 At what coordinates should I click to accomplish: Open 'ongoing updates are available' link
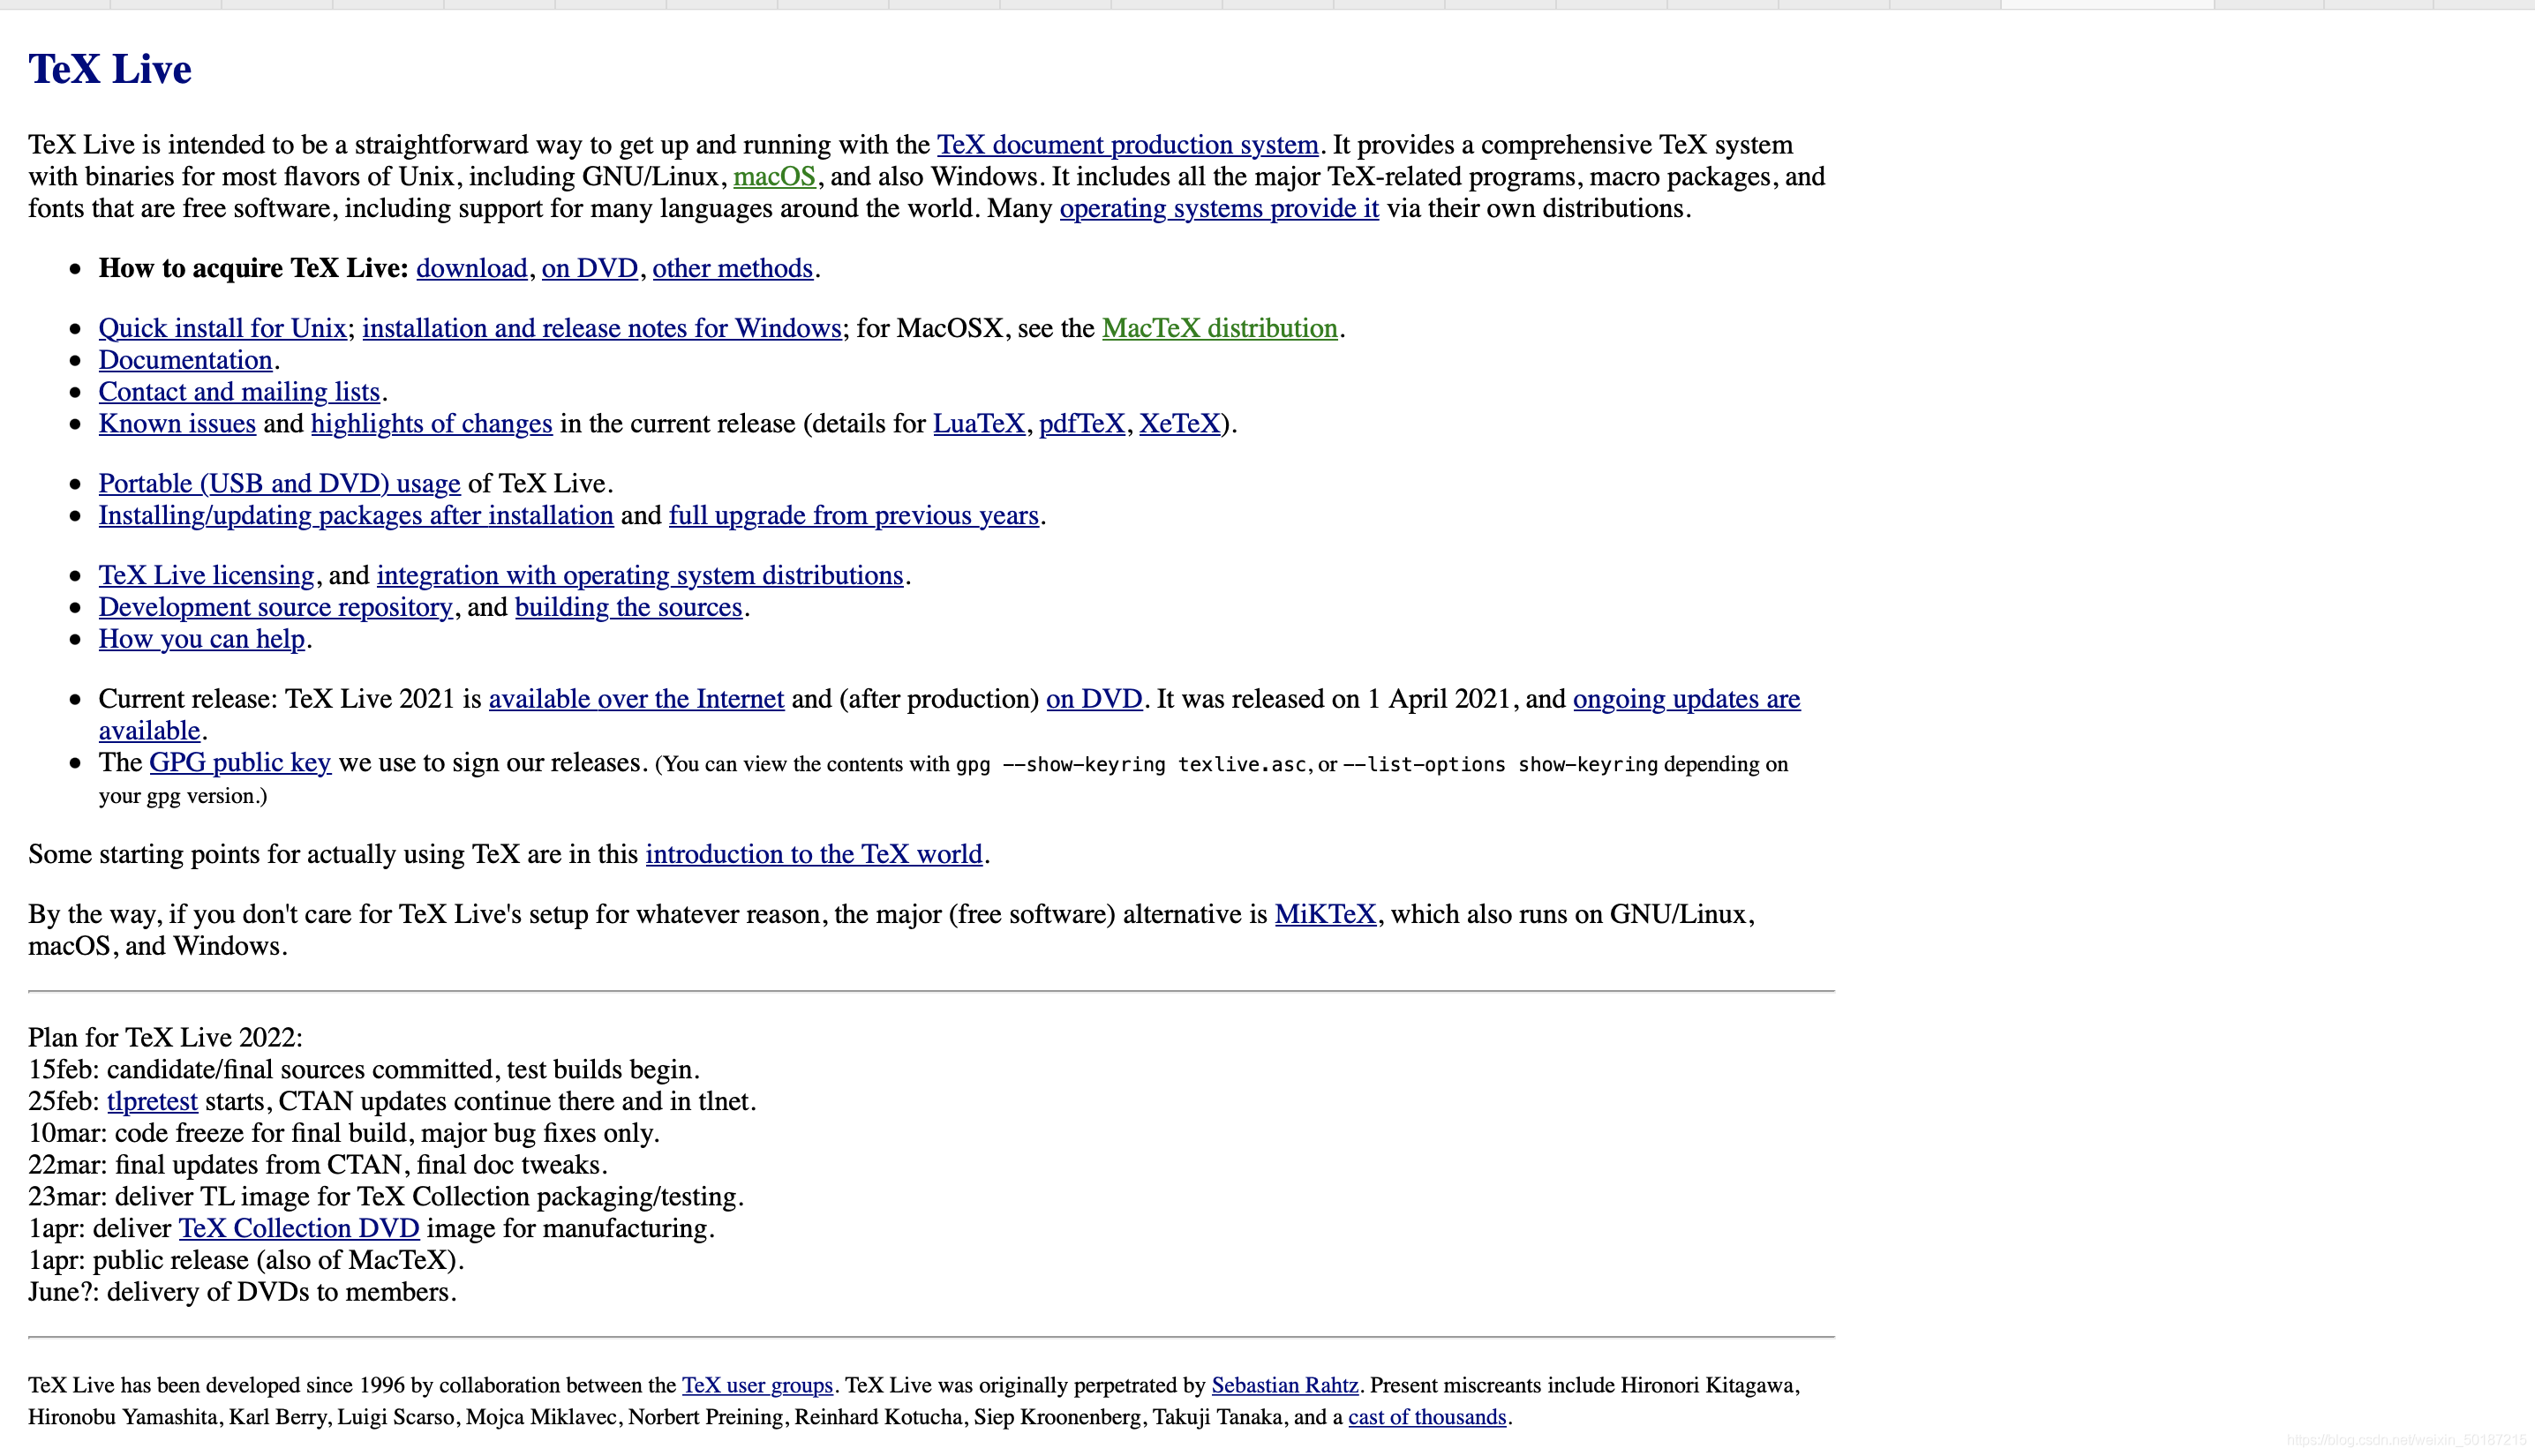[x=1686, y=699]
